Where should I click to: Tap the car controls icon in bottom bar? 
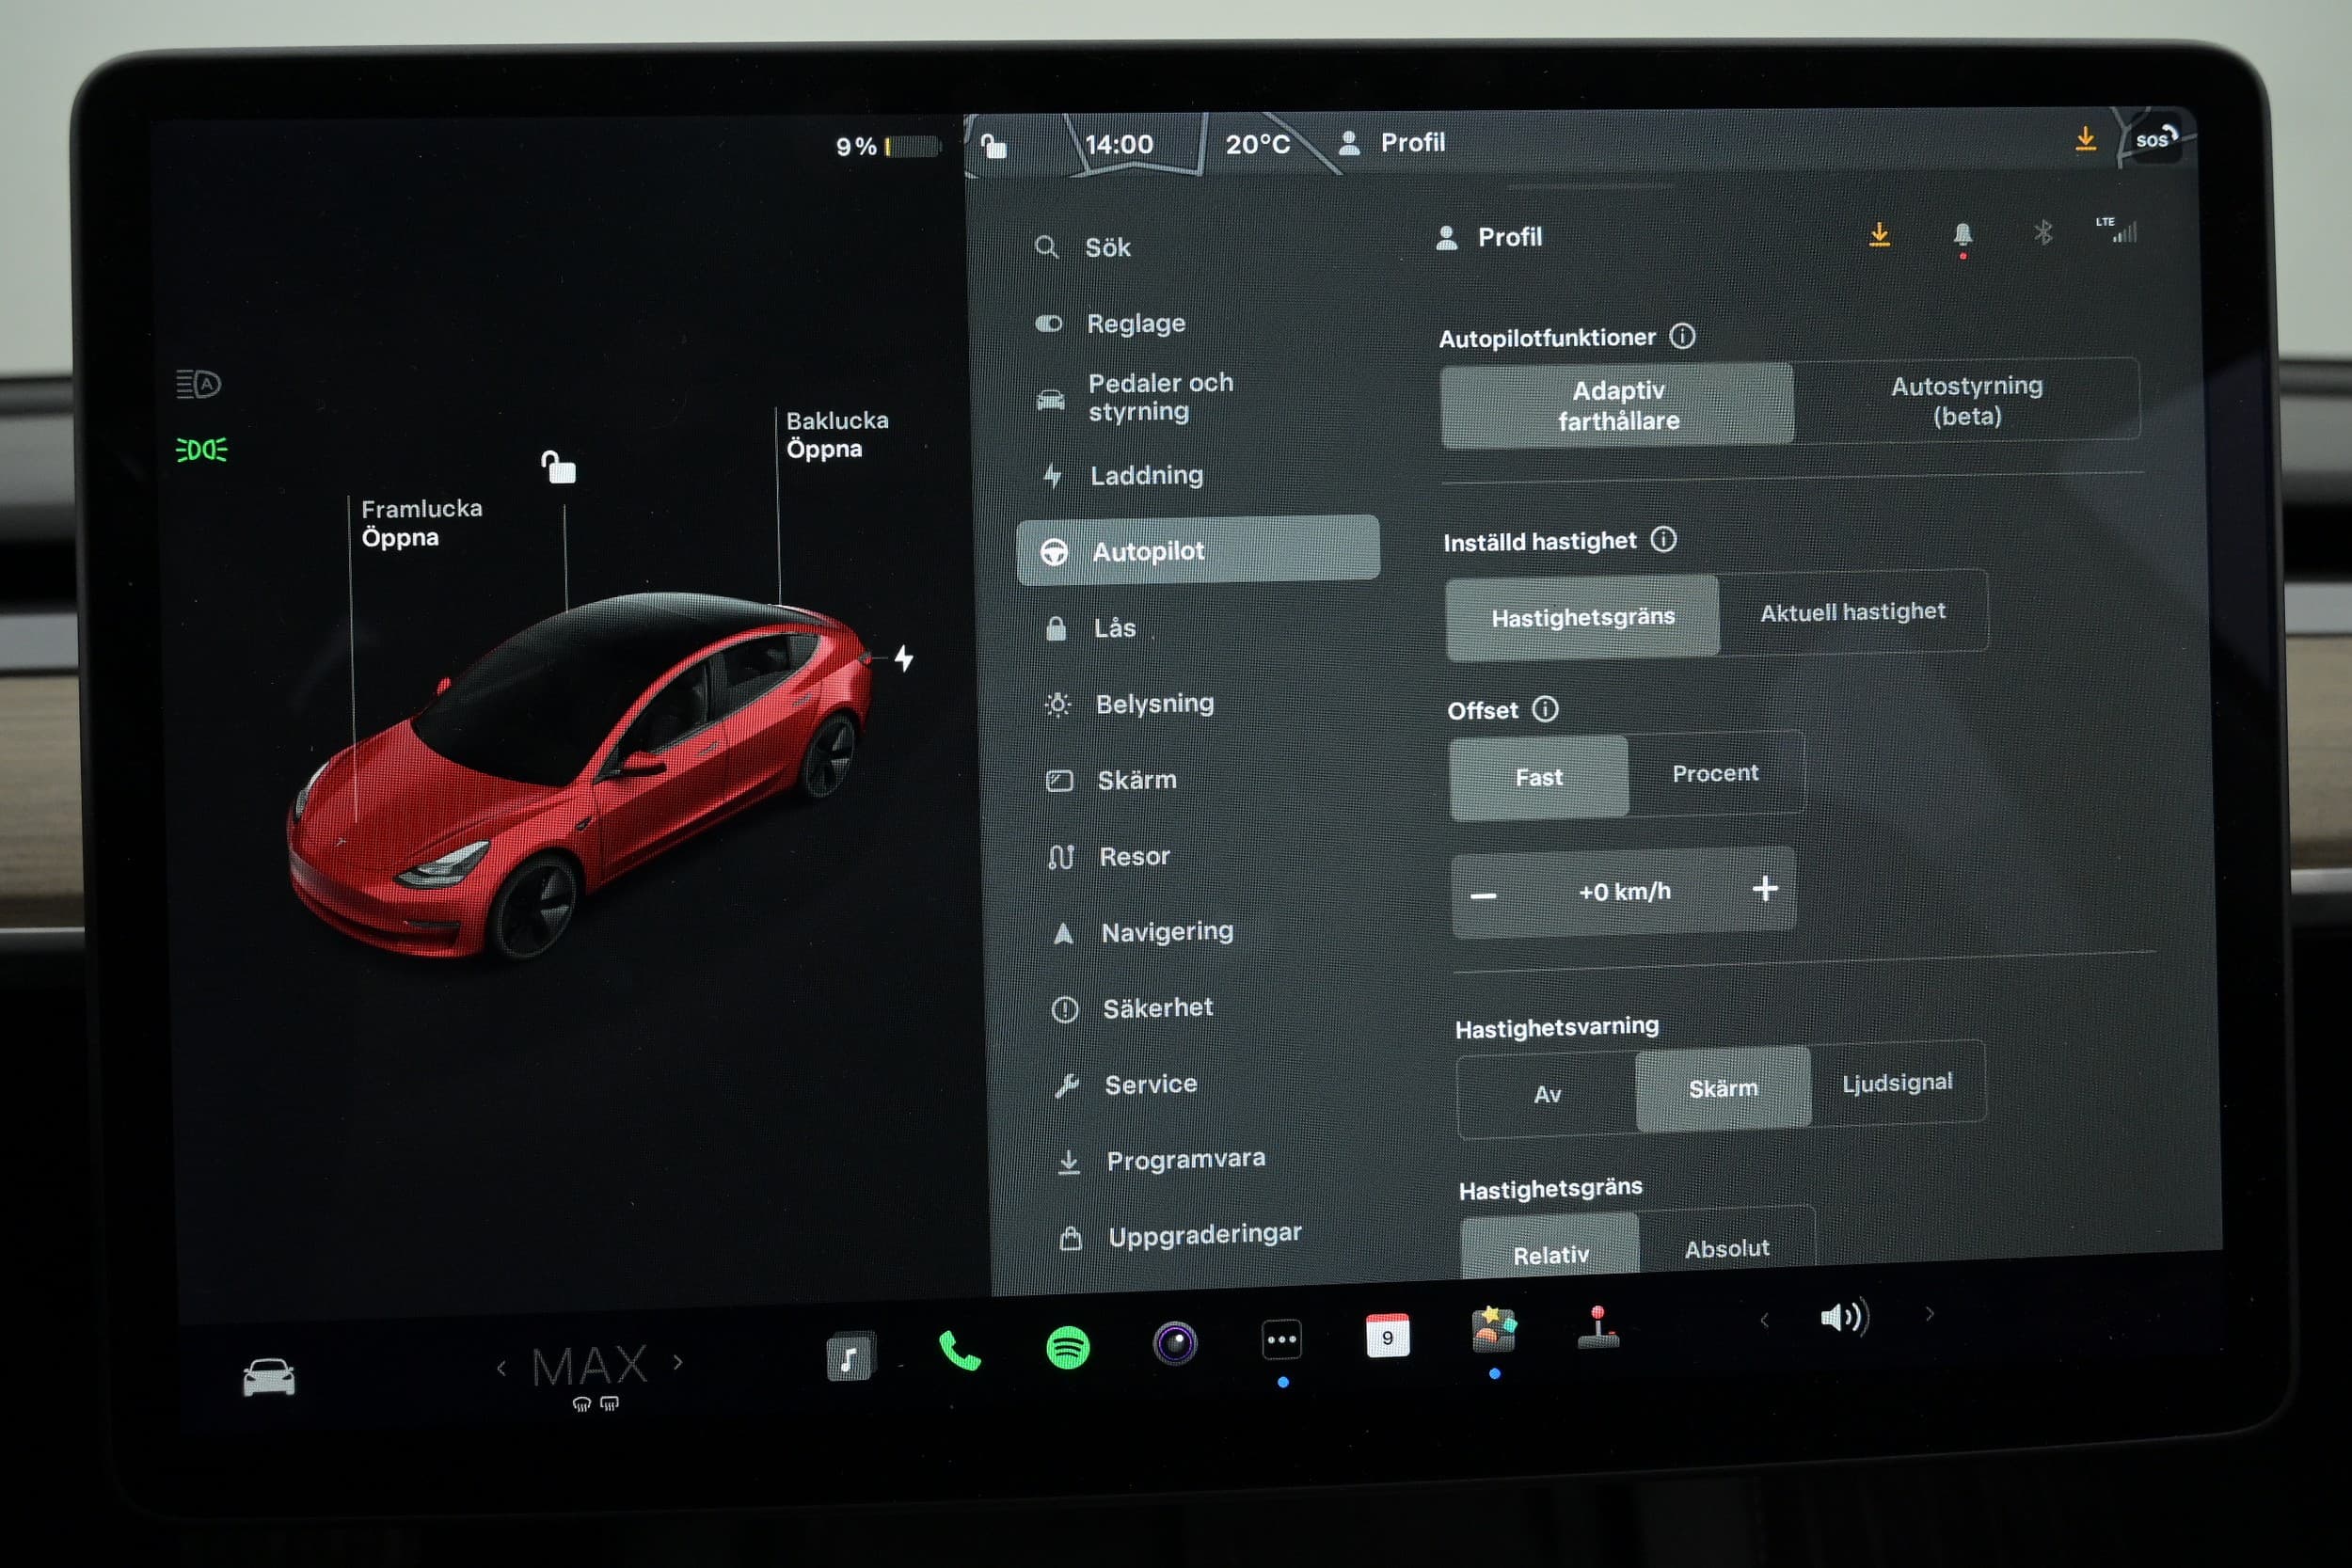pos(268,1377)
